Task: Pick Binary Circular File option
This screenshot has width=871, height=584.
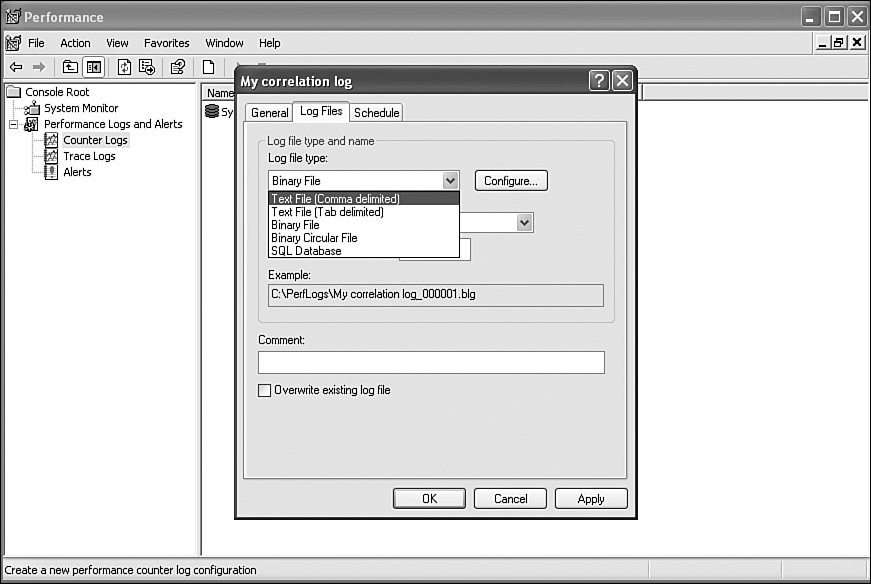Action: tap(314, 238)
